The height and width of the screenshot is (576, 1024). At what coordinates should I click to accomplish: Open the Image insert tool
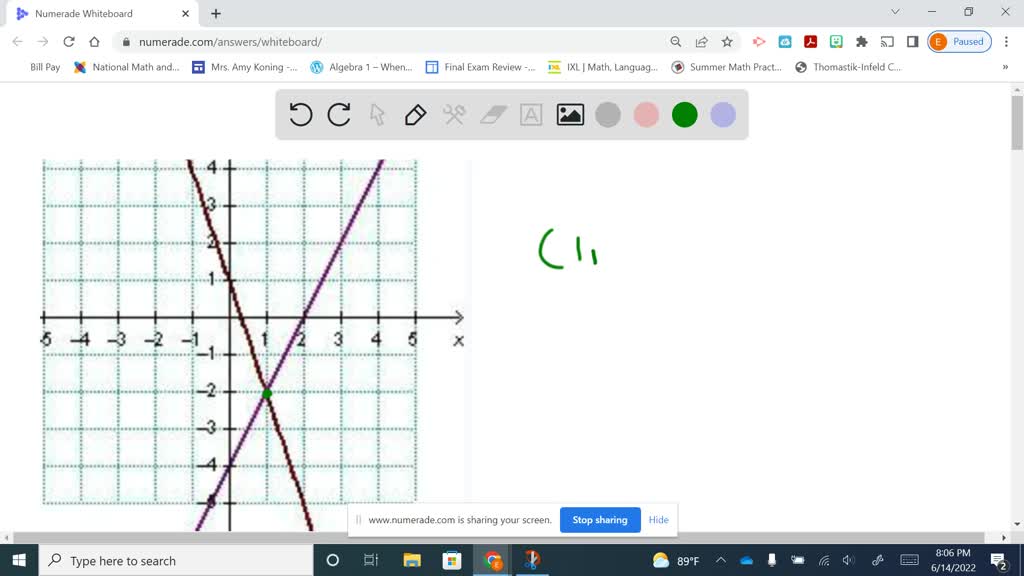point(569,114)
